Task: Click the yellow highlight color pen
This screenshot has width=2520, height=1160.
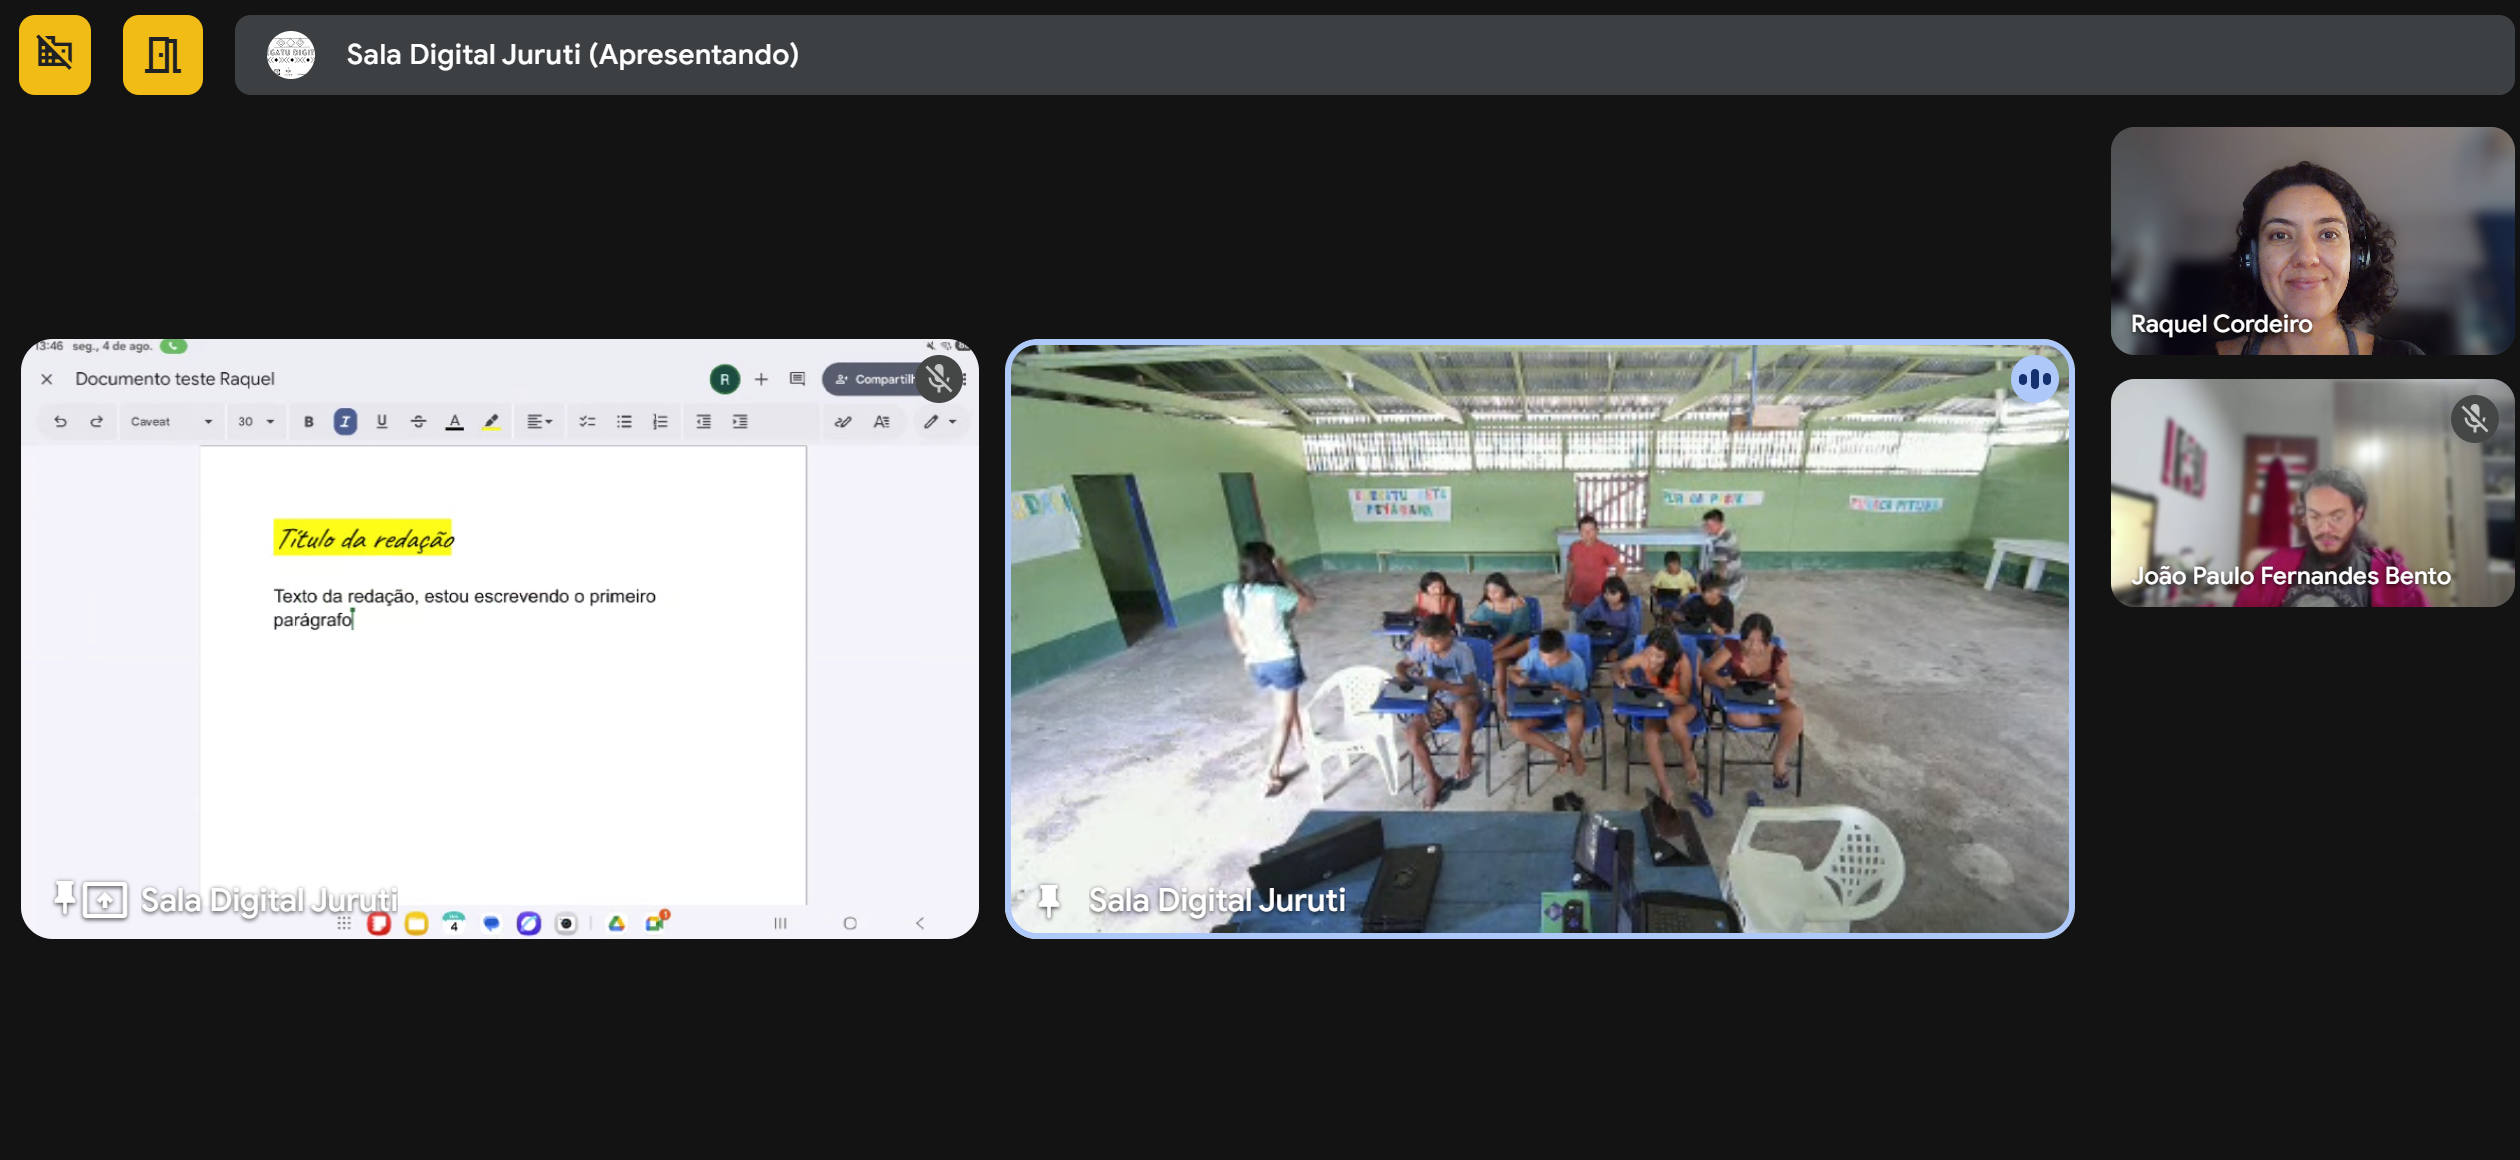Action: 491,422
